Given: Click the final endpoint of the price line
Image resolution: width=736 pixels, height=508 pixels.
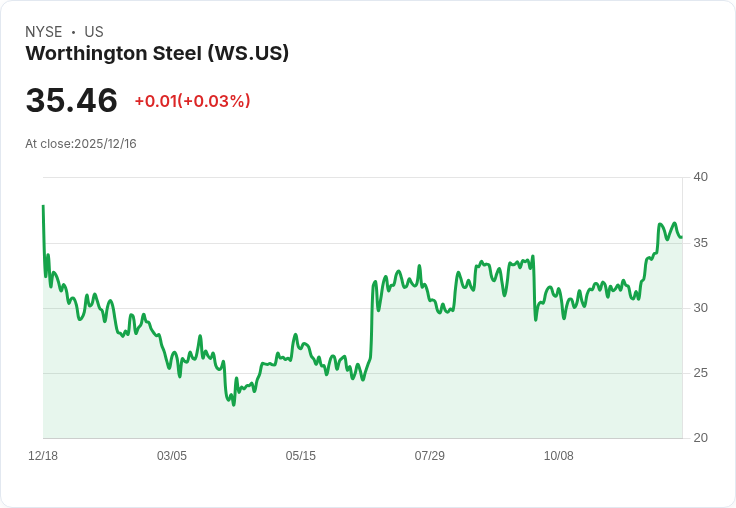Looking at the screenshot, I should coord(681,238).
